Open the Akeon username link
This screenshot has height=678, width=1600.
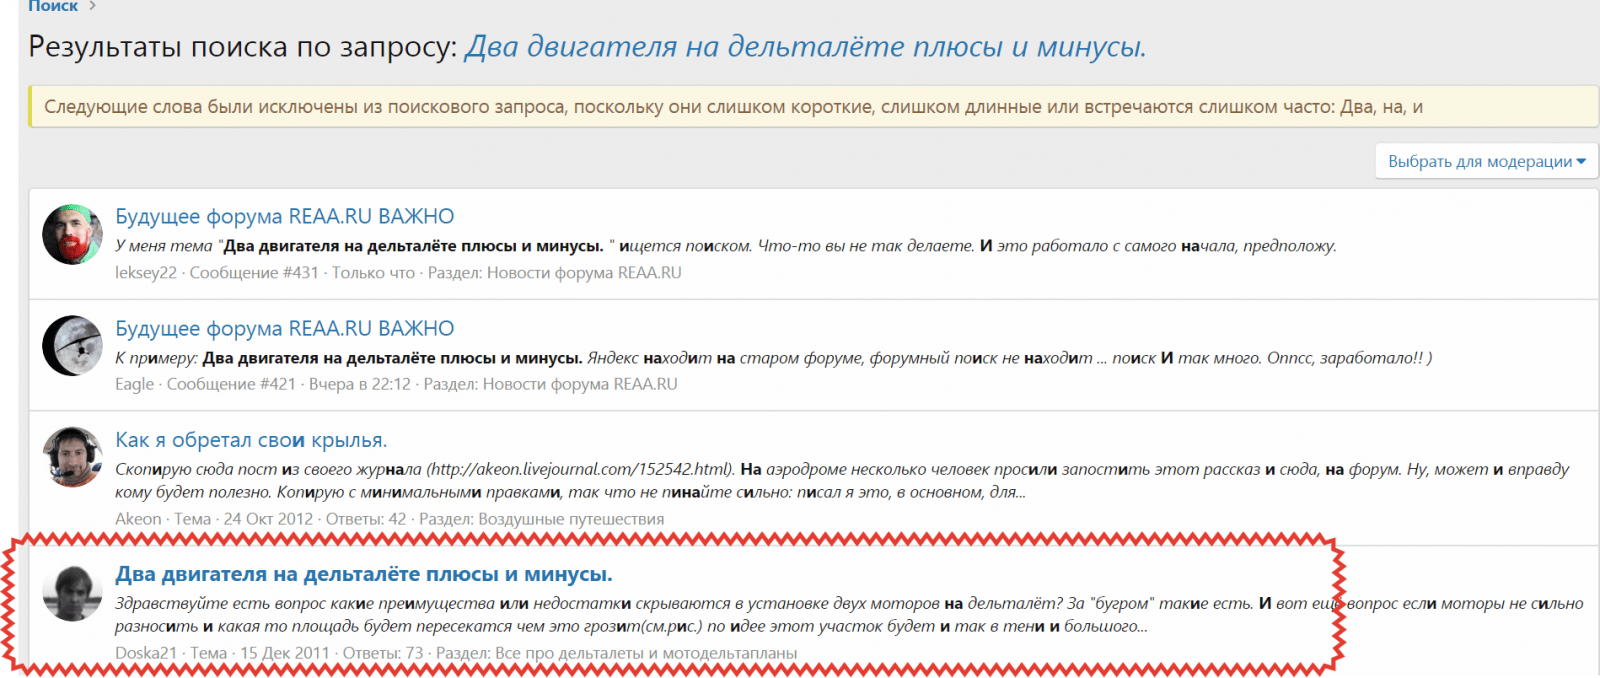tap(138, 519)
